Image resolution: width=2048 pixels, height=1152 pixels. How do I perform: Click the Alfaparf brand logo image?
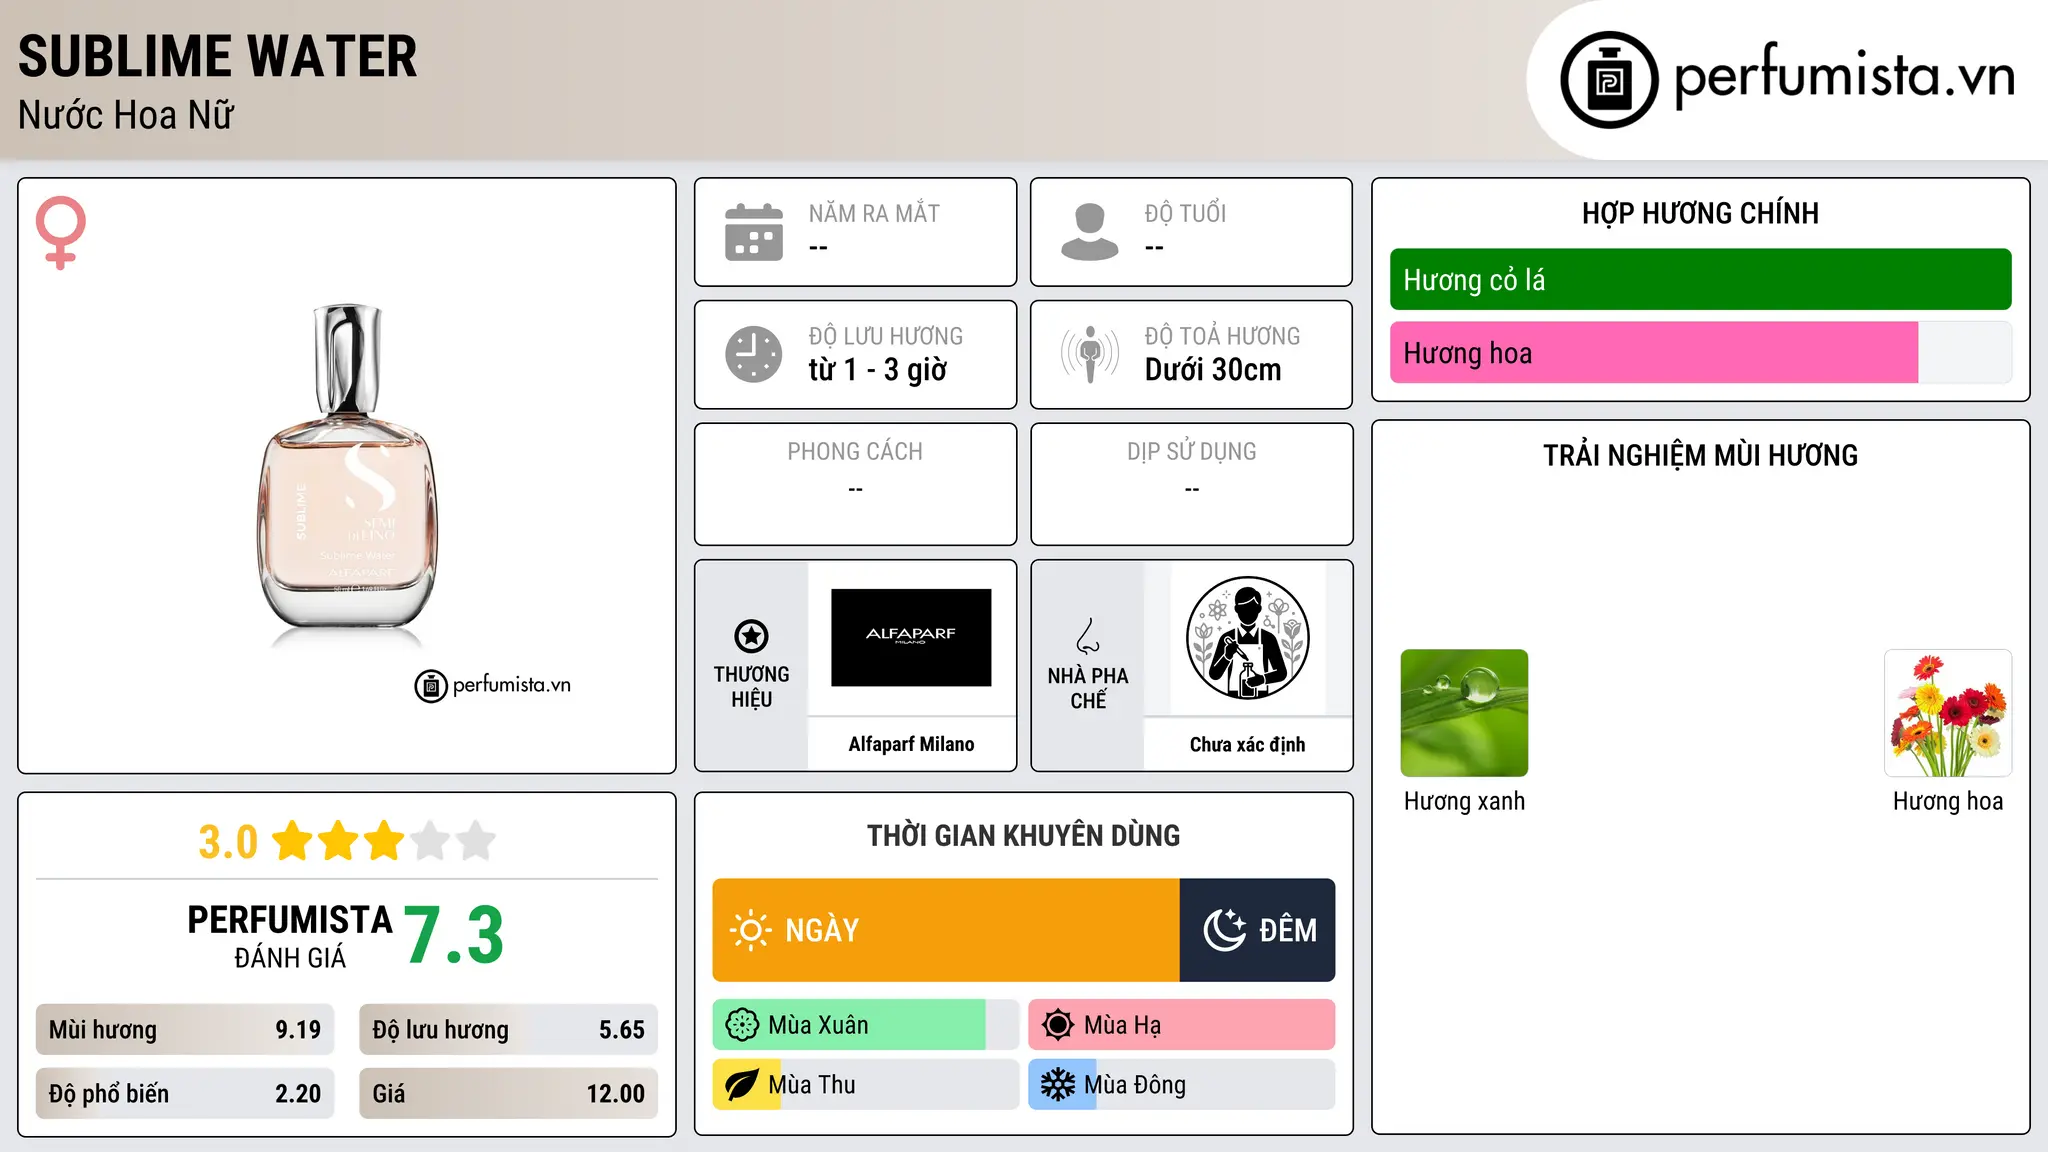pyautogui.click(x=911, y=638)
